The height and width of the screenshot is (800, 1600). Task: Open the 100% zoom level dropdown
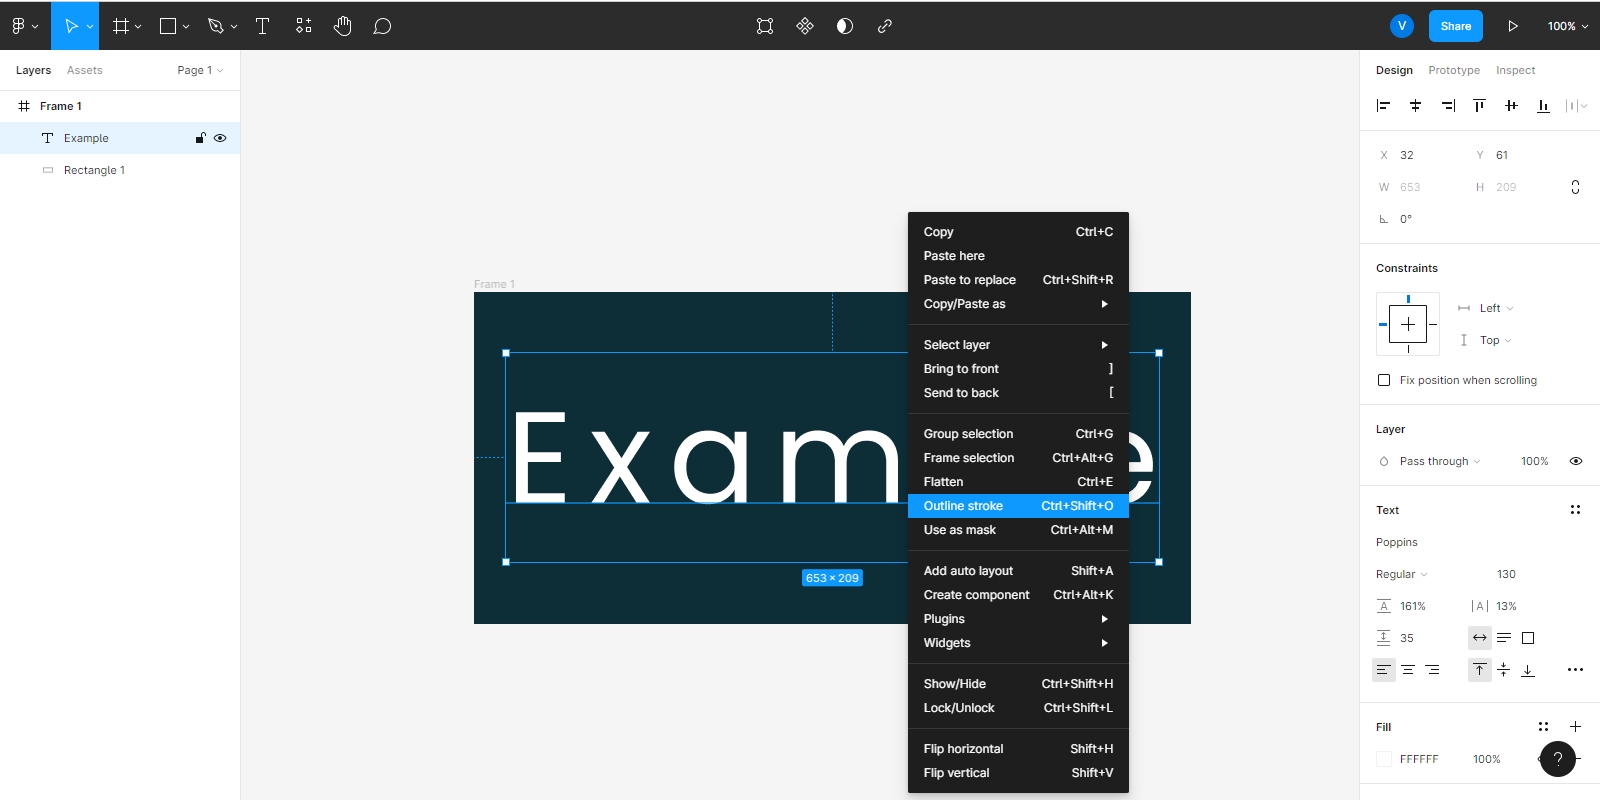pyautogui.click(x=1567, y=26)
